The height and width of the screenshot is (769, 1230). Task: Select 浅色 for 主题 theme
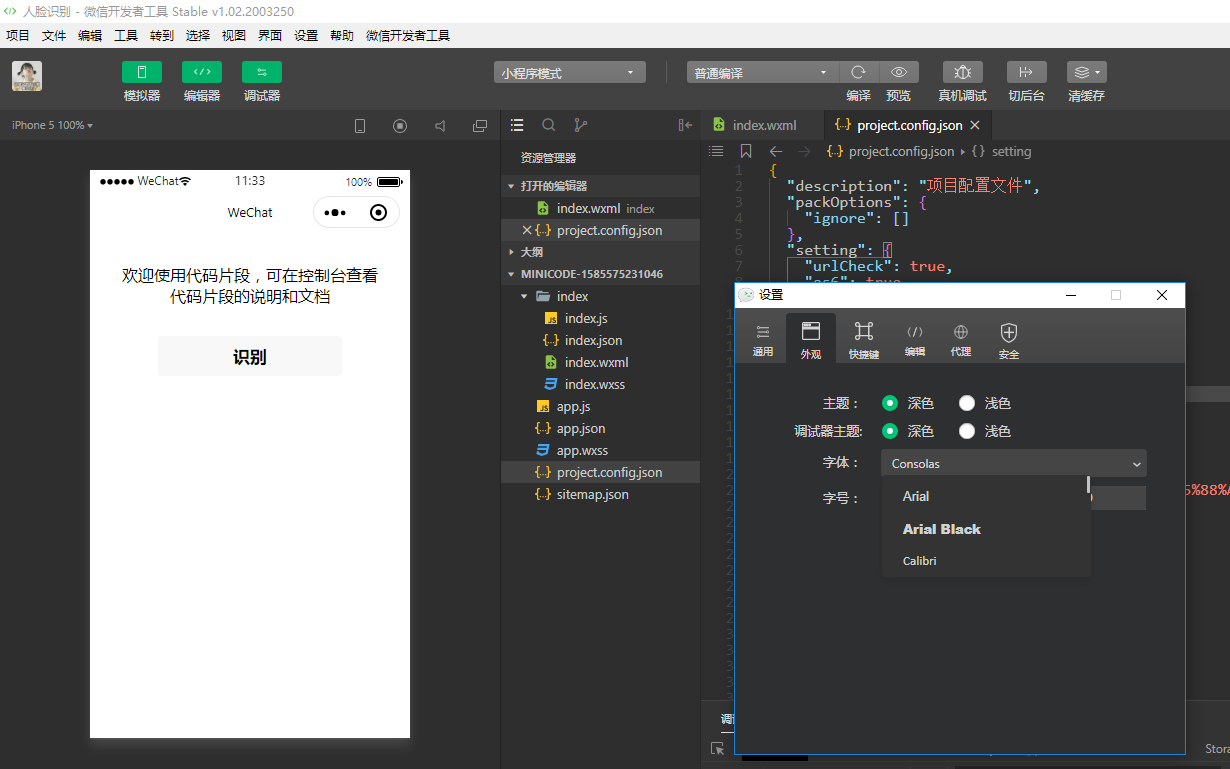tap(967, 403)
